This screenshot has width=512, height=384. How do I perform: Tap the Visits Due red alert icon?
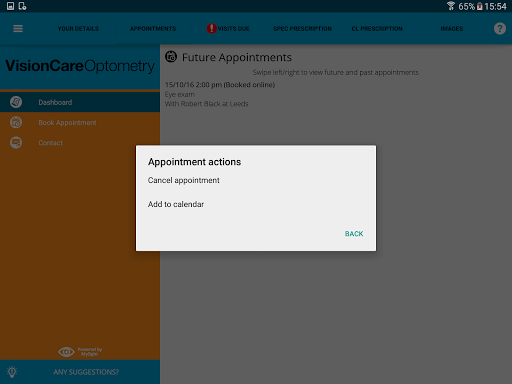(x=211, y=29)
